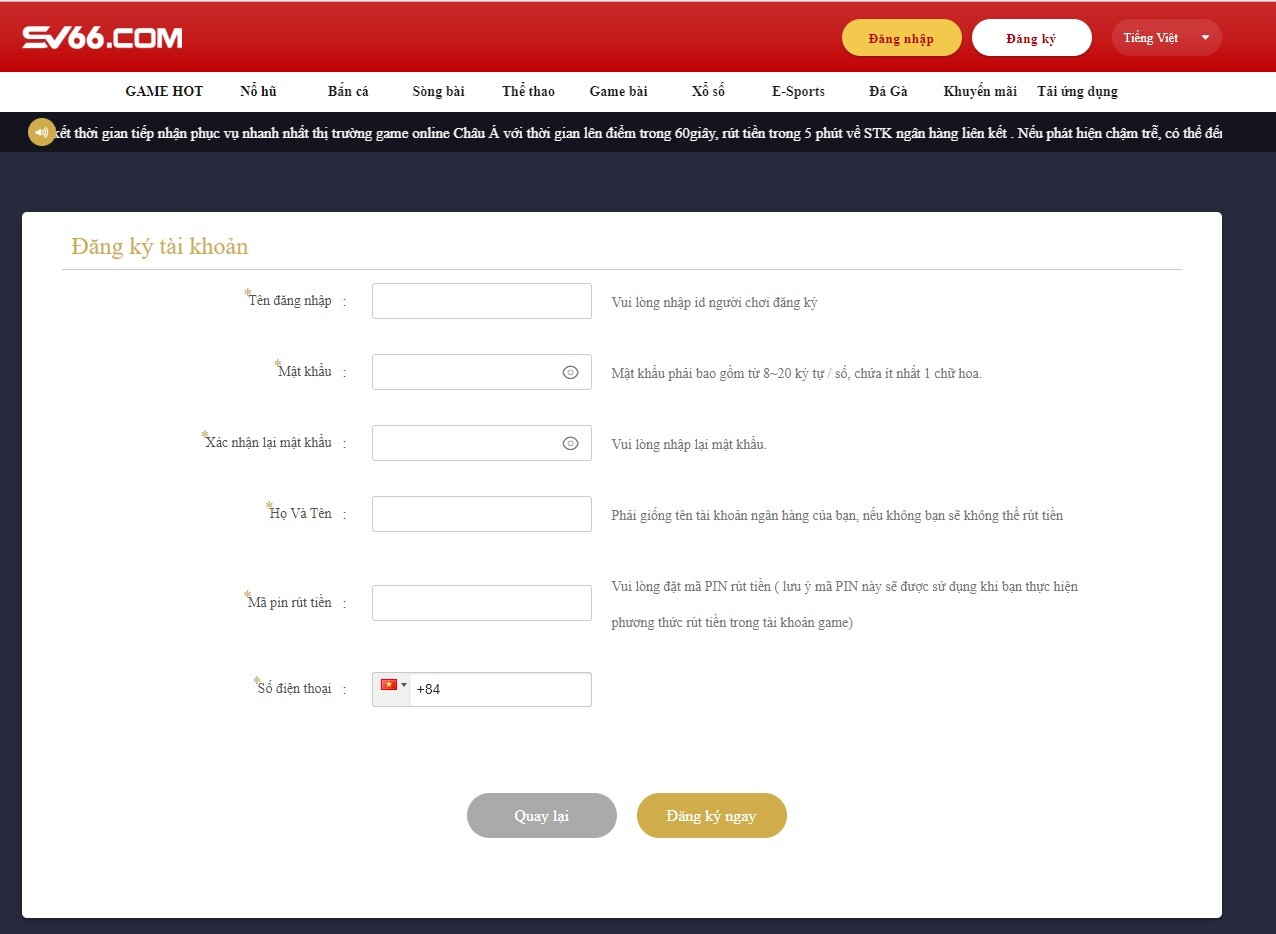The width and height of the screenshot is (1276, 934).
Task: Click the Tên đăng nhập input field
Action: click(x=481, y=300)
